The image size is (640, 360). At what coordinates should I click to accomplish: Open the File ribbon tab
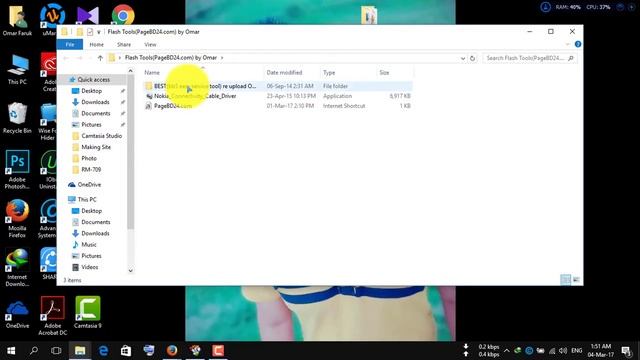(70, 44)
